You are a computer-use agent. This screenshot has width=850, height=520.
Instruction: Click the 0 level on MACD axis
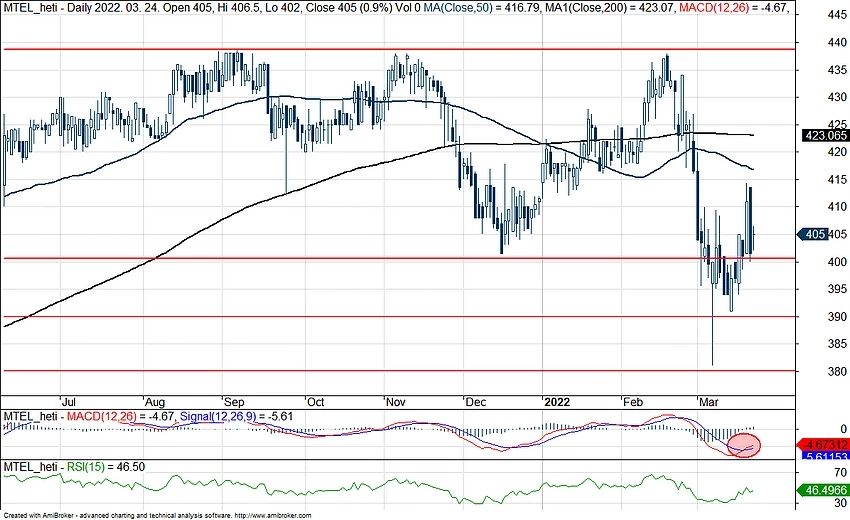click(843, 429)
